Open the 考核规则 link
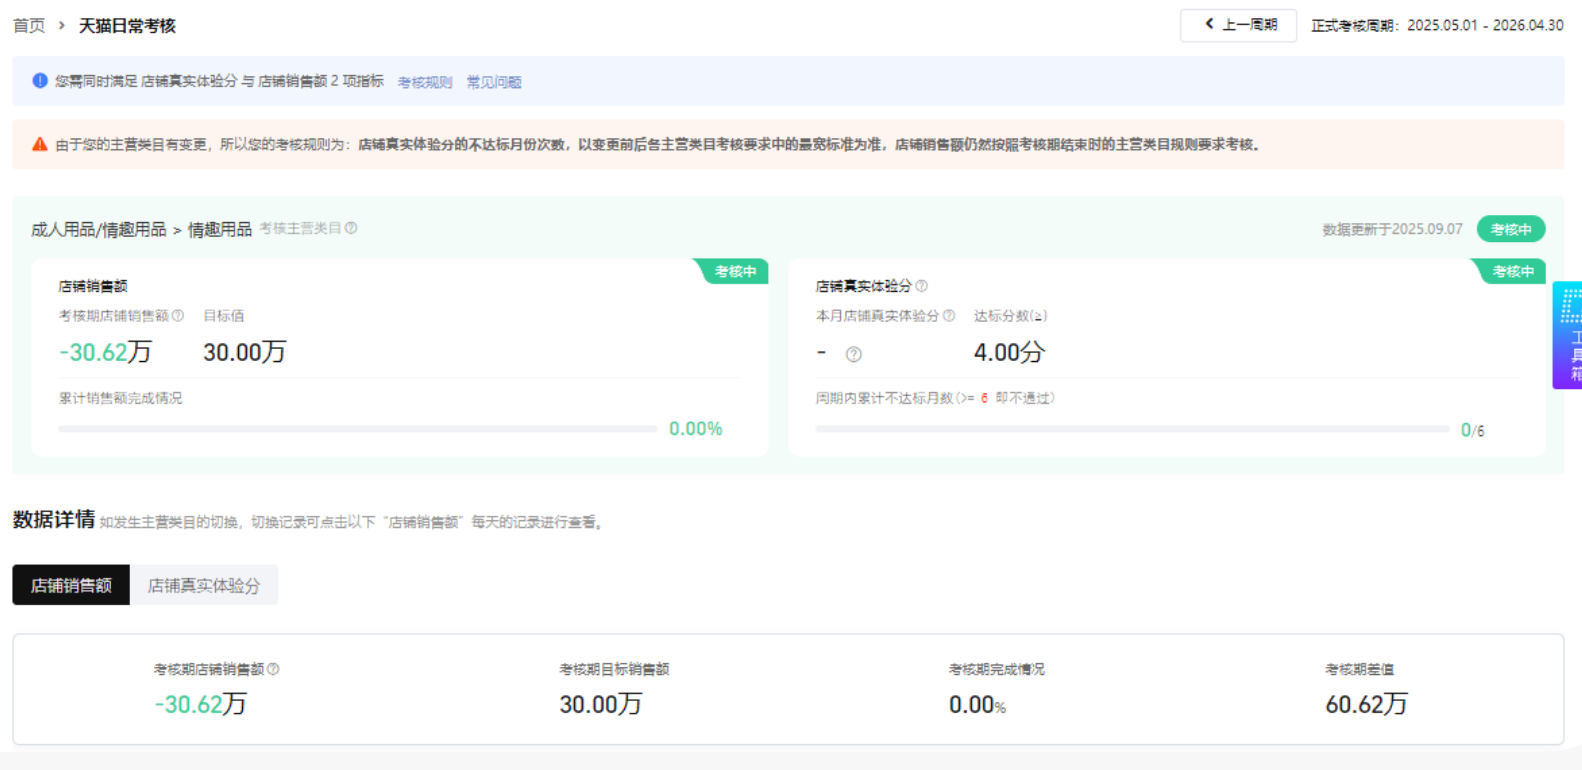 425,82
